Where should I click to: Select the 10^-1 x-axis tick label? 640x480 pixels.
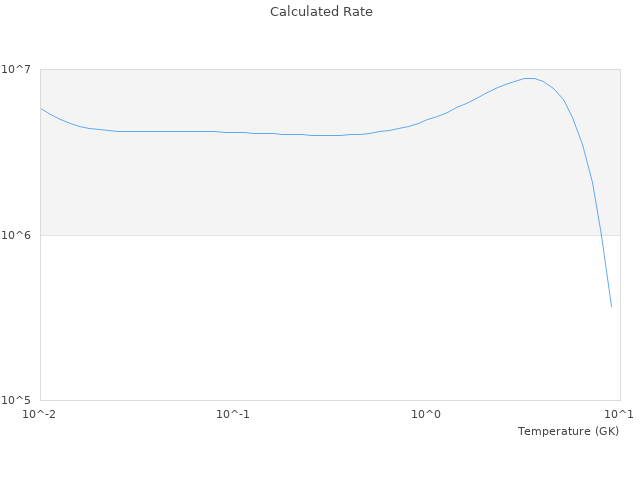tap(233, 415)
